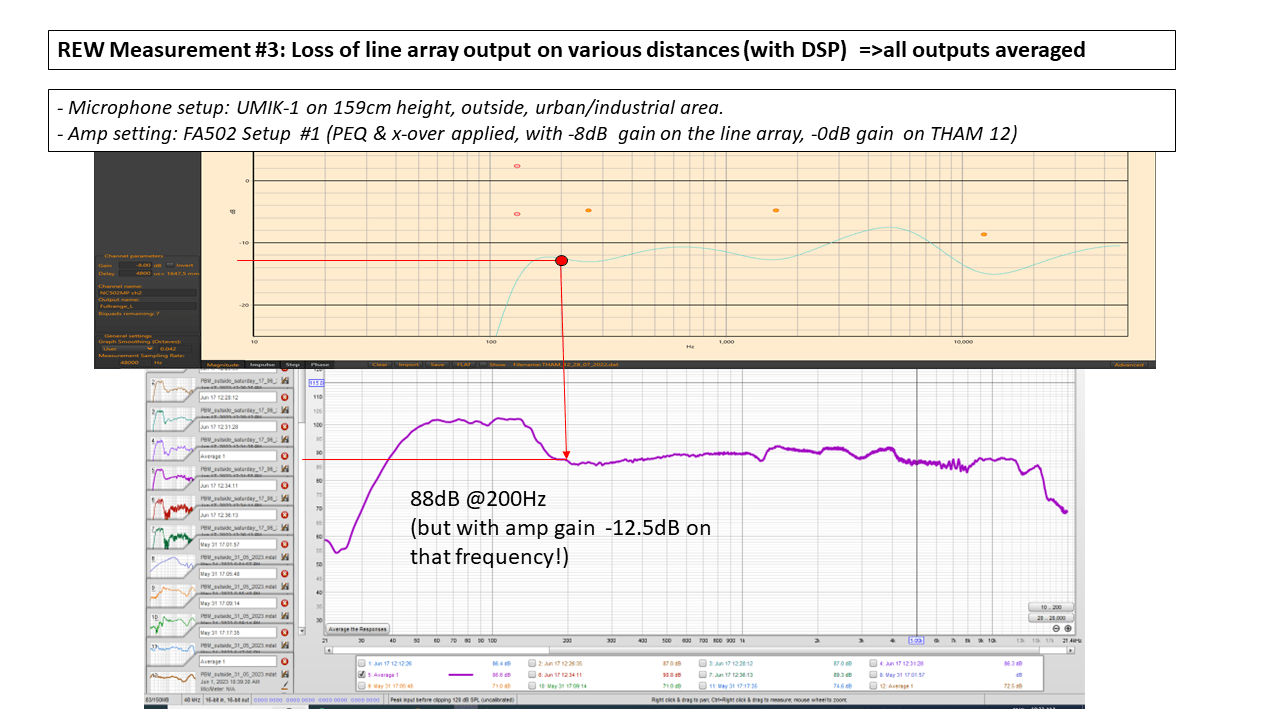
Task: Toggle trace 9: May 31 17:05:48 checkbox
Action: pos(362,686)
